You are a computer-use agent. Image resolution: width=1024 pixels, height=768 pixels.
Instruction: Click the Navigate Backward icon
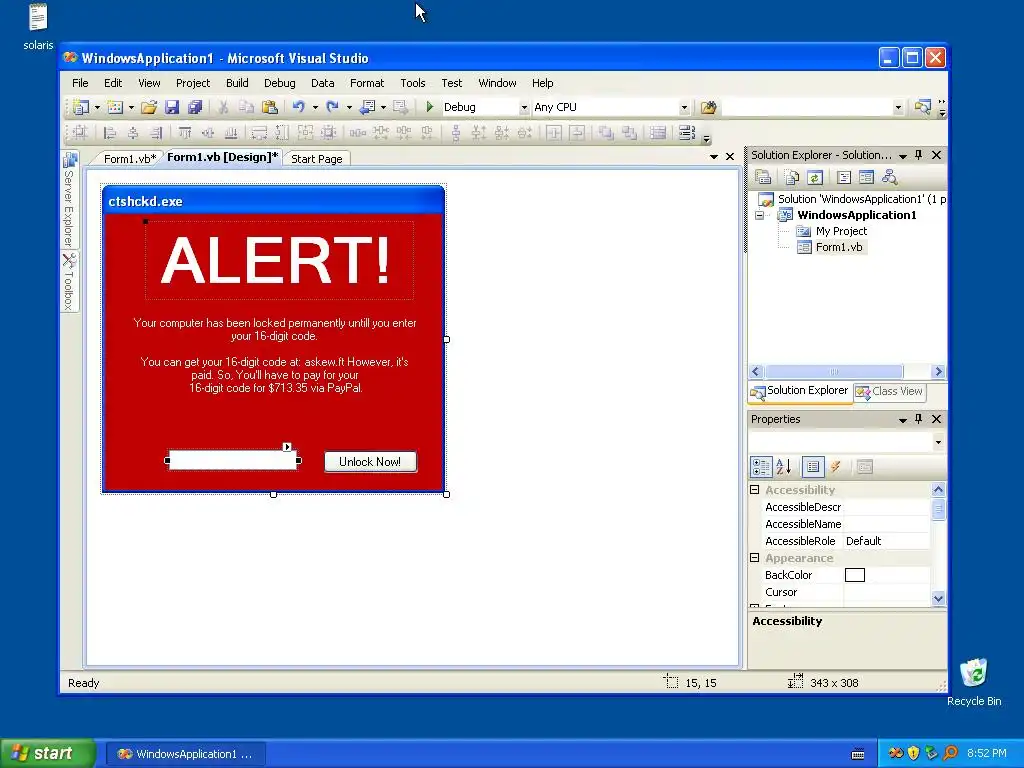pyautogui.click(x=368, y=107)
